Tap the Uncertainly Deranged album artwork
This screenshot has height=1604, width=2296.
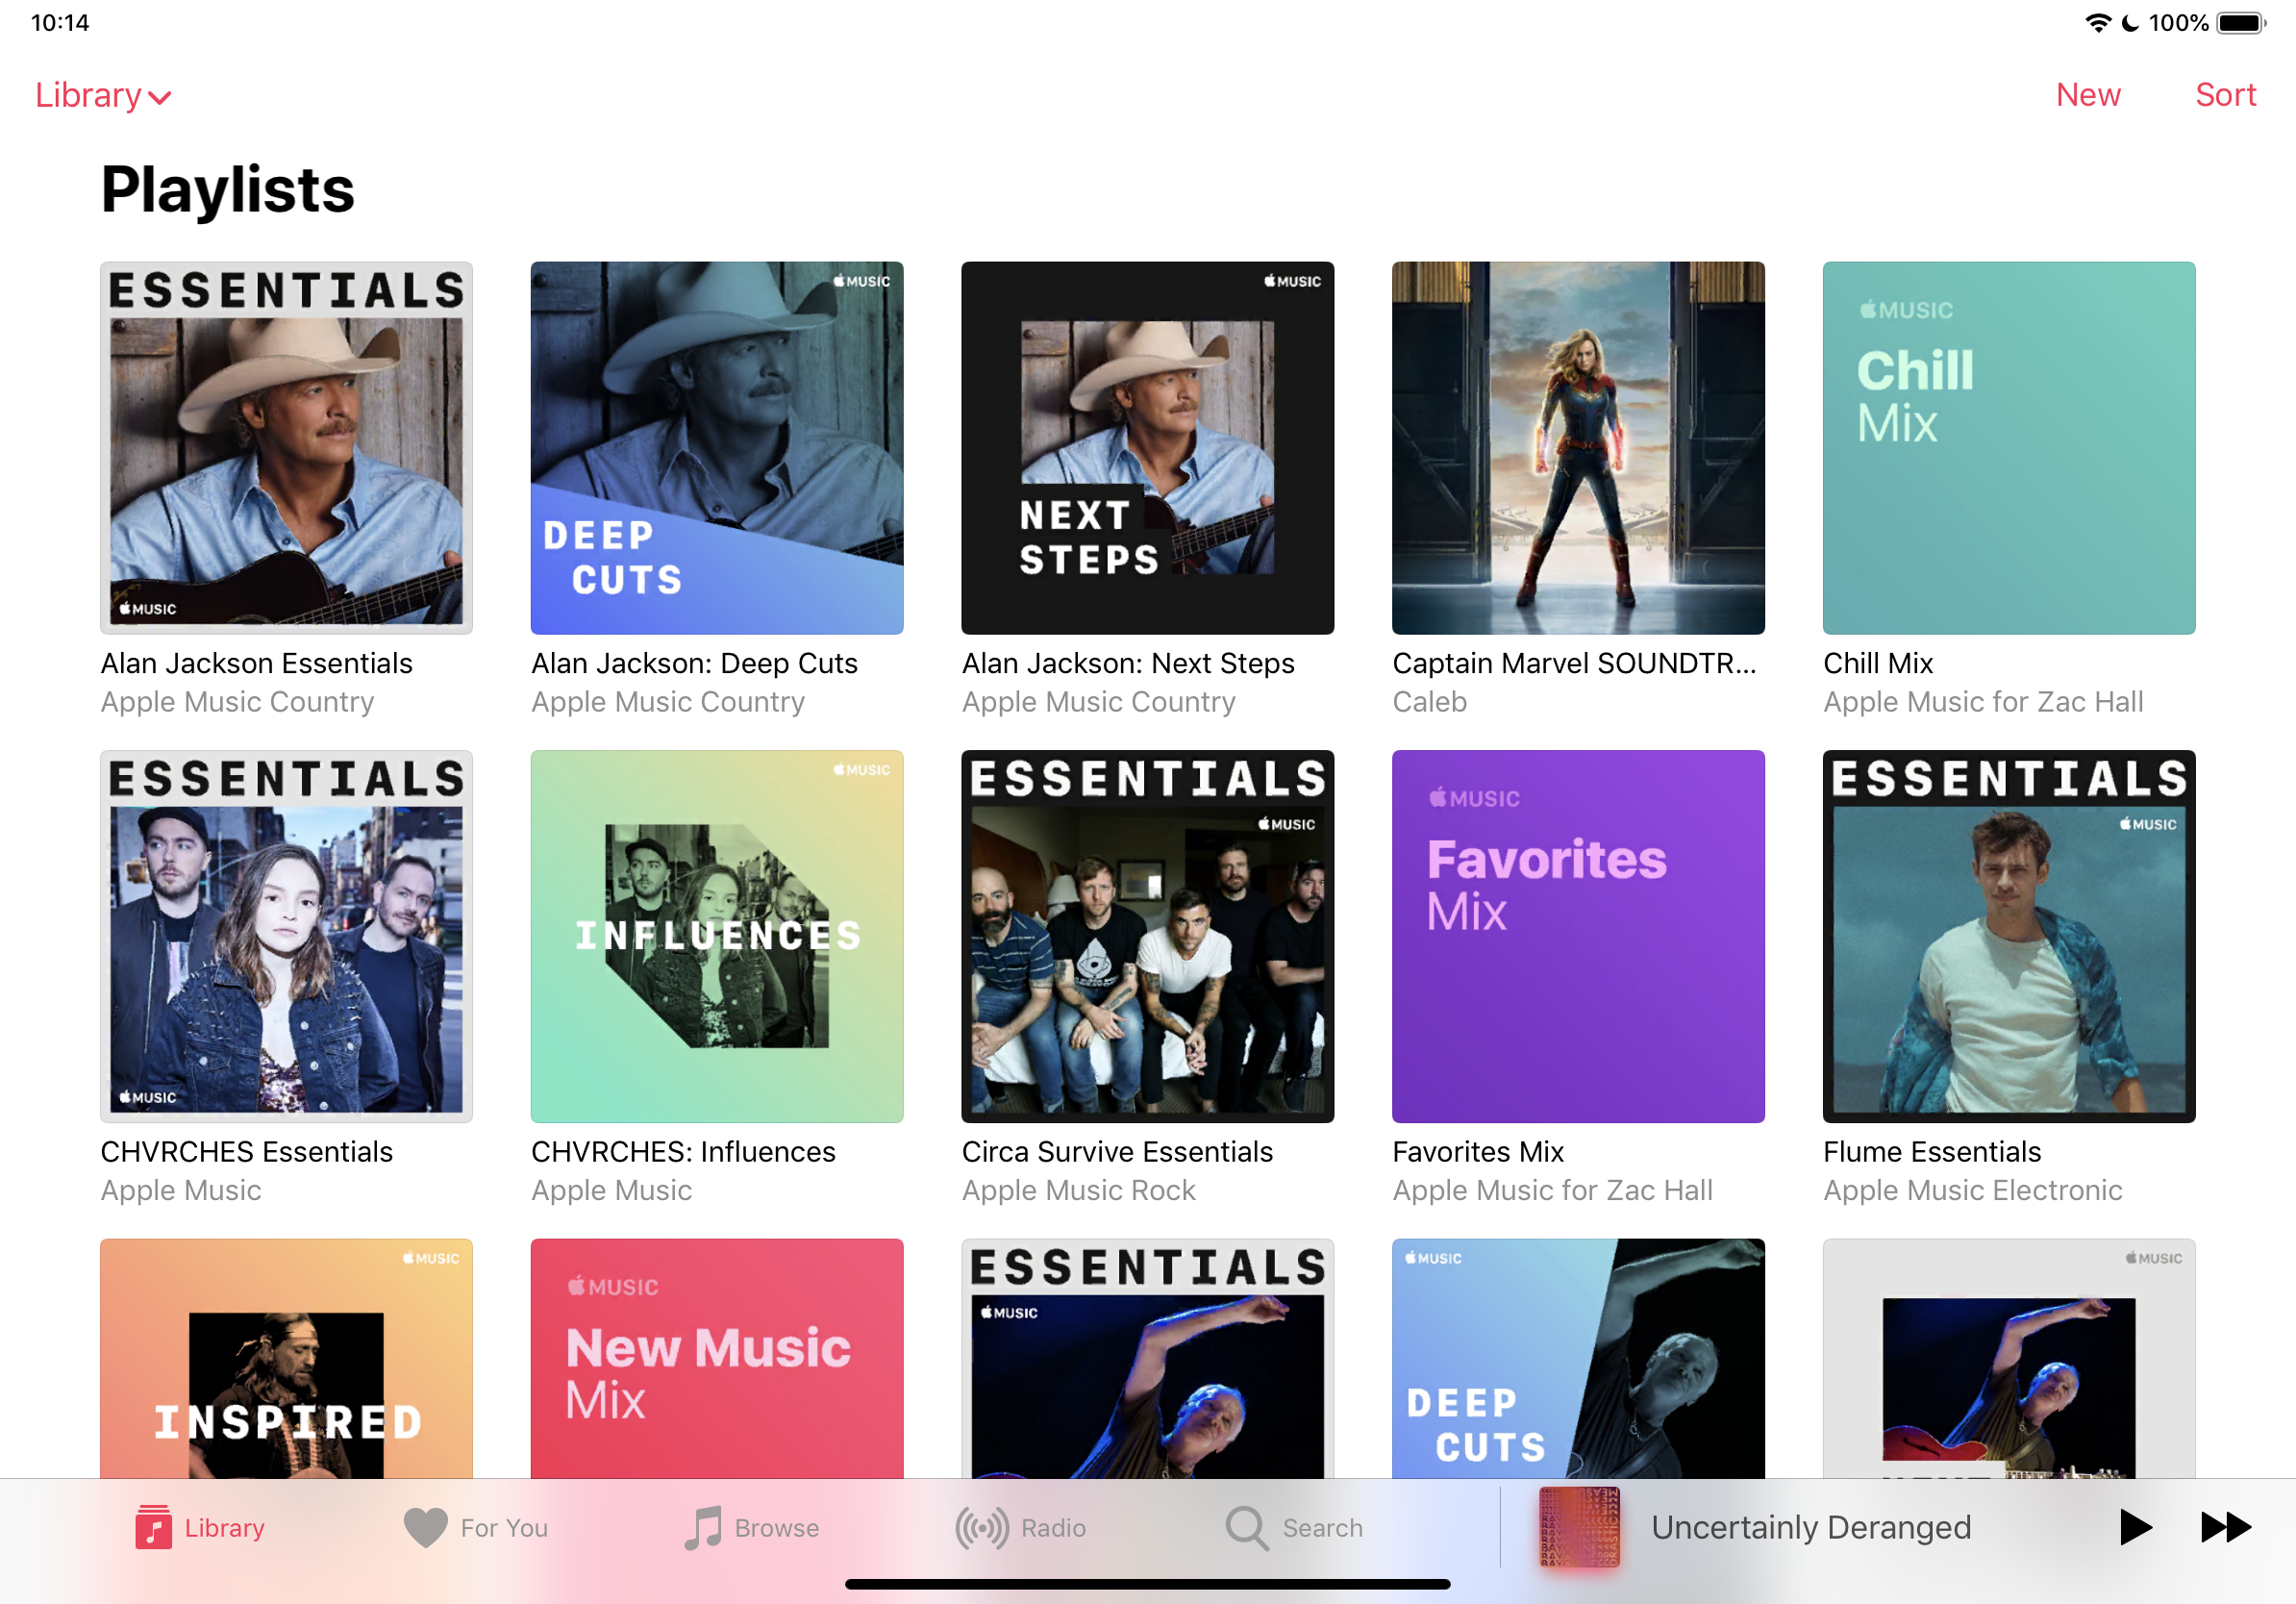[x=1577, y=1527]
